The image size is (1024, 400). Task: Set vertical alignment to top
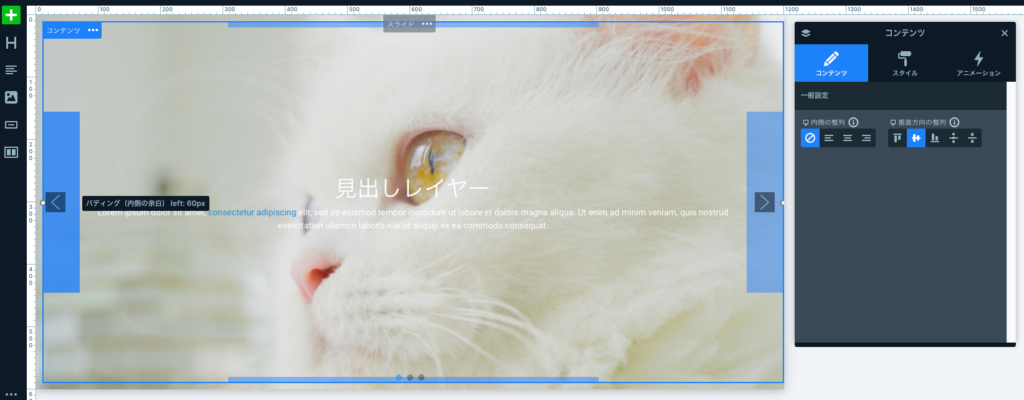897,138
